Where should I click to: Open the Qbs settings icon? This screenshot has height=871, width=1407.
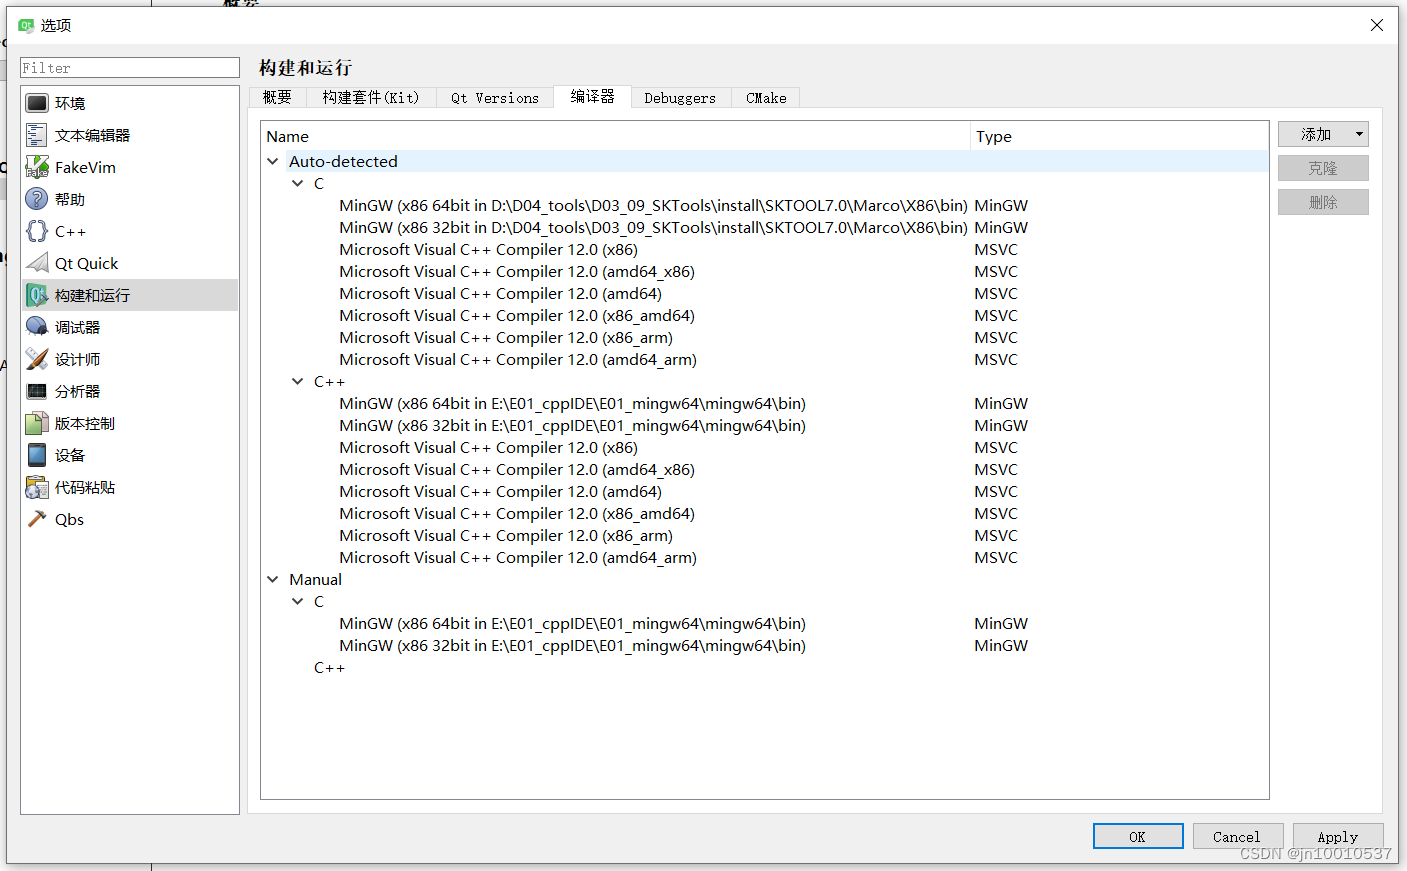(x=37, y=518)
